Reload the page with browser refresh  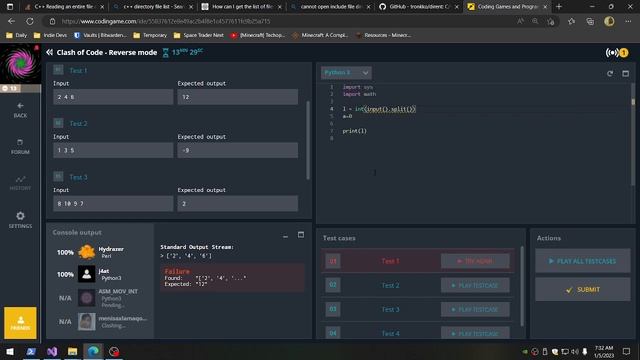[x=30, y=21]
